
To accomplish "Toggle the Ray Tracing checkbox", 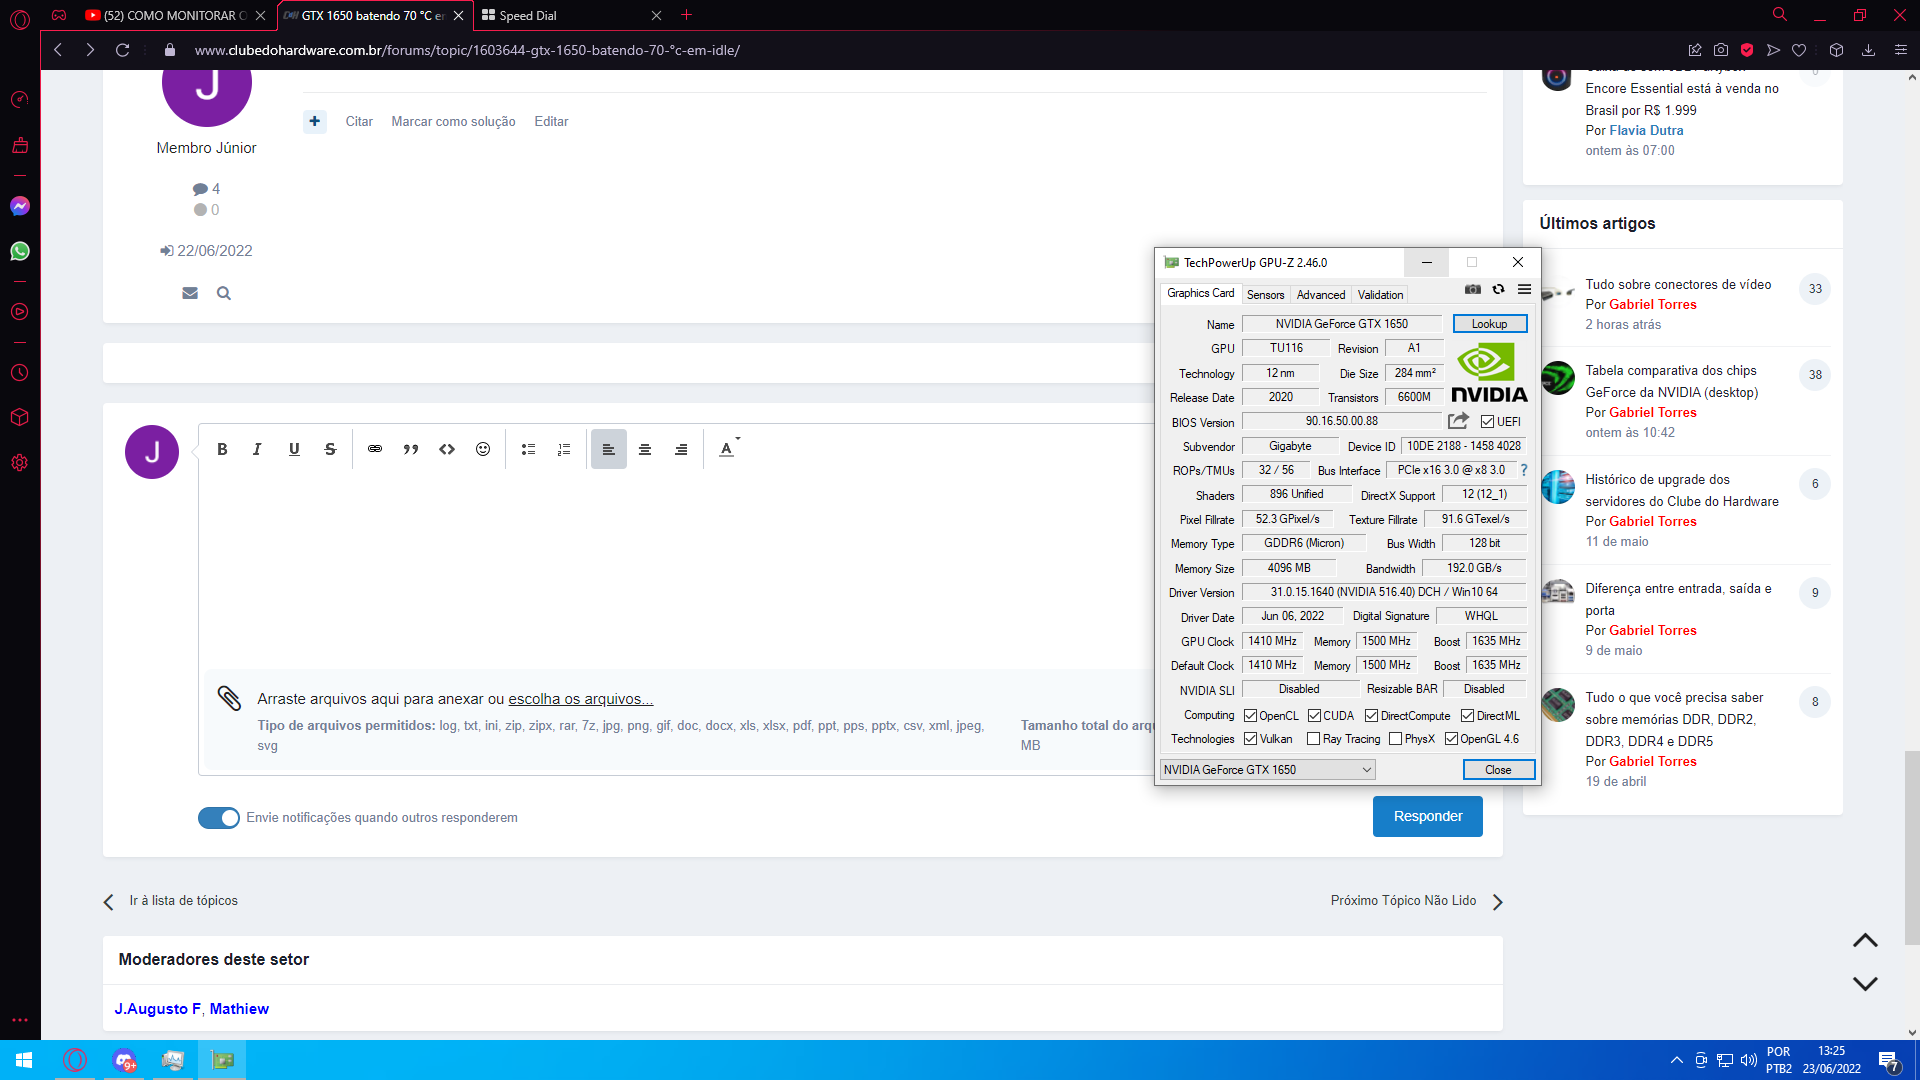I will coord(1314,739).
